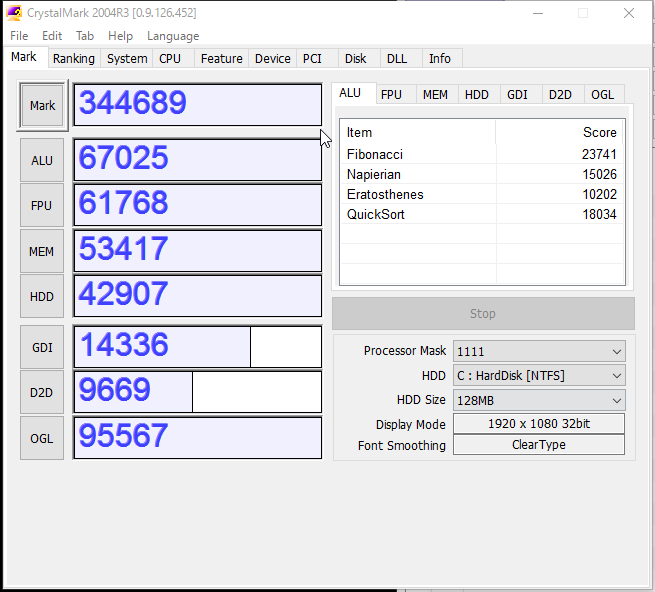Open the Language menu
655x592 pixels.
click(x=173, y=36)
